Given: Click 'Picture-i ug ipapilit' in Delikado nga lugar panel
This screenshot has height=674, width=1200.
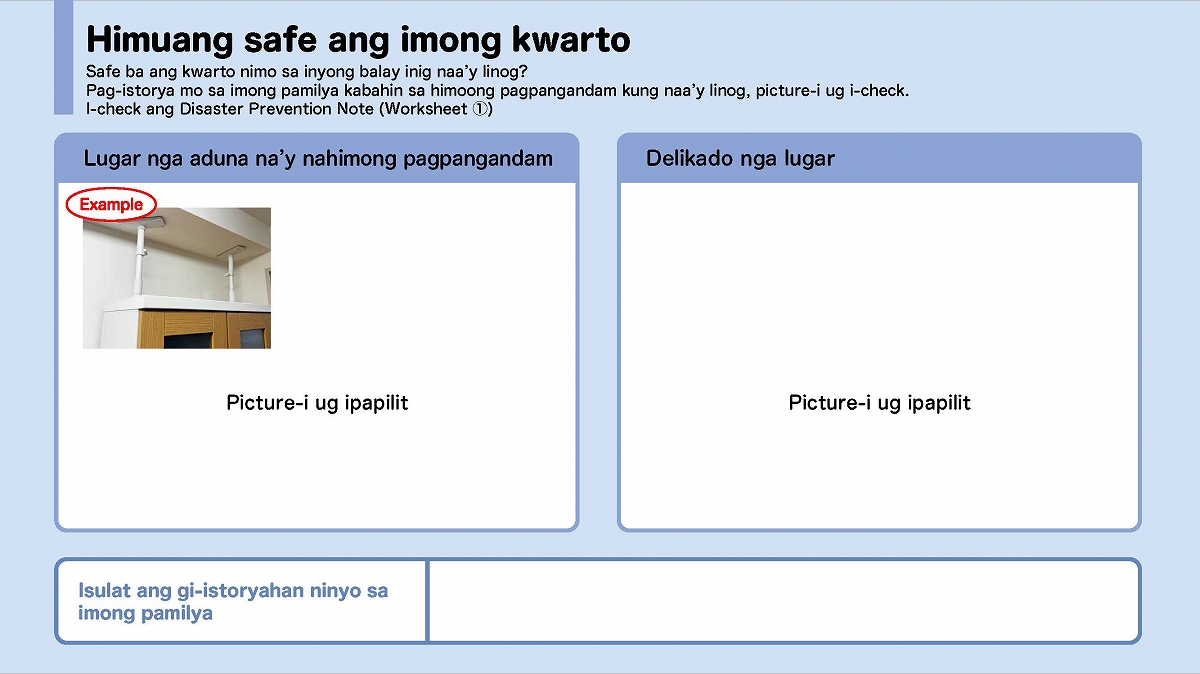Looking at the screenshot, I should point(880,403).
